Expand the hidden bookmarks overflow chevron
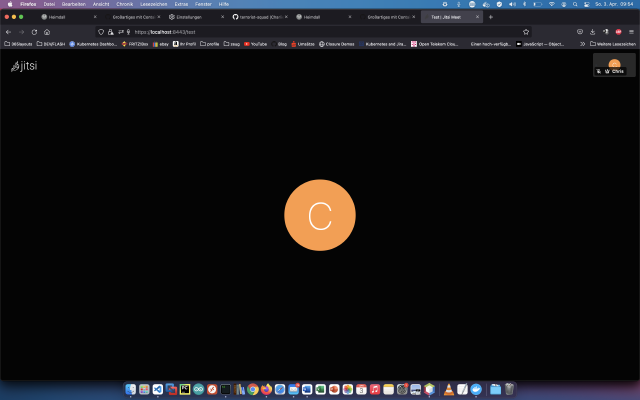 582,44
